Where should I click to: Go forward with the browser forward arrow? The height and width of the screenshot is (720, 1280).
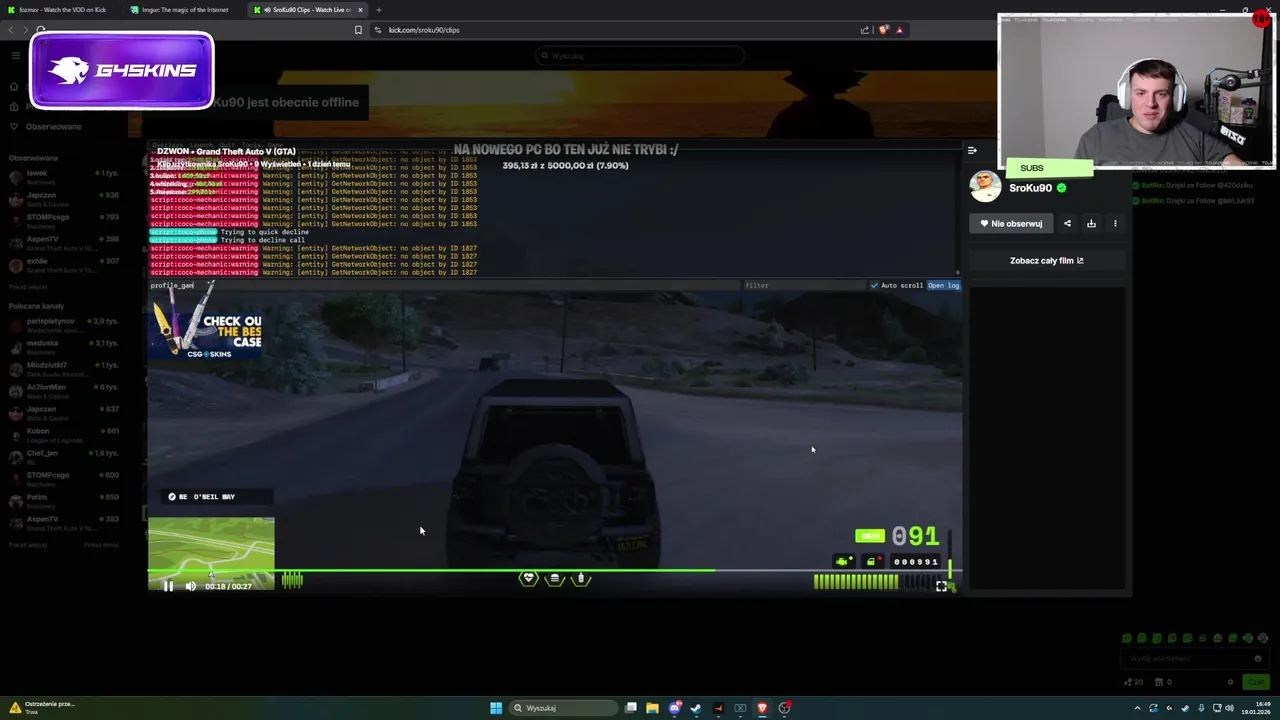click(x=27, y=30)
